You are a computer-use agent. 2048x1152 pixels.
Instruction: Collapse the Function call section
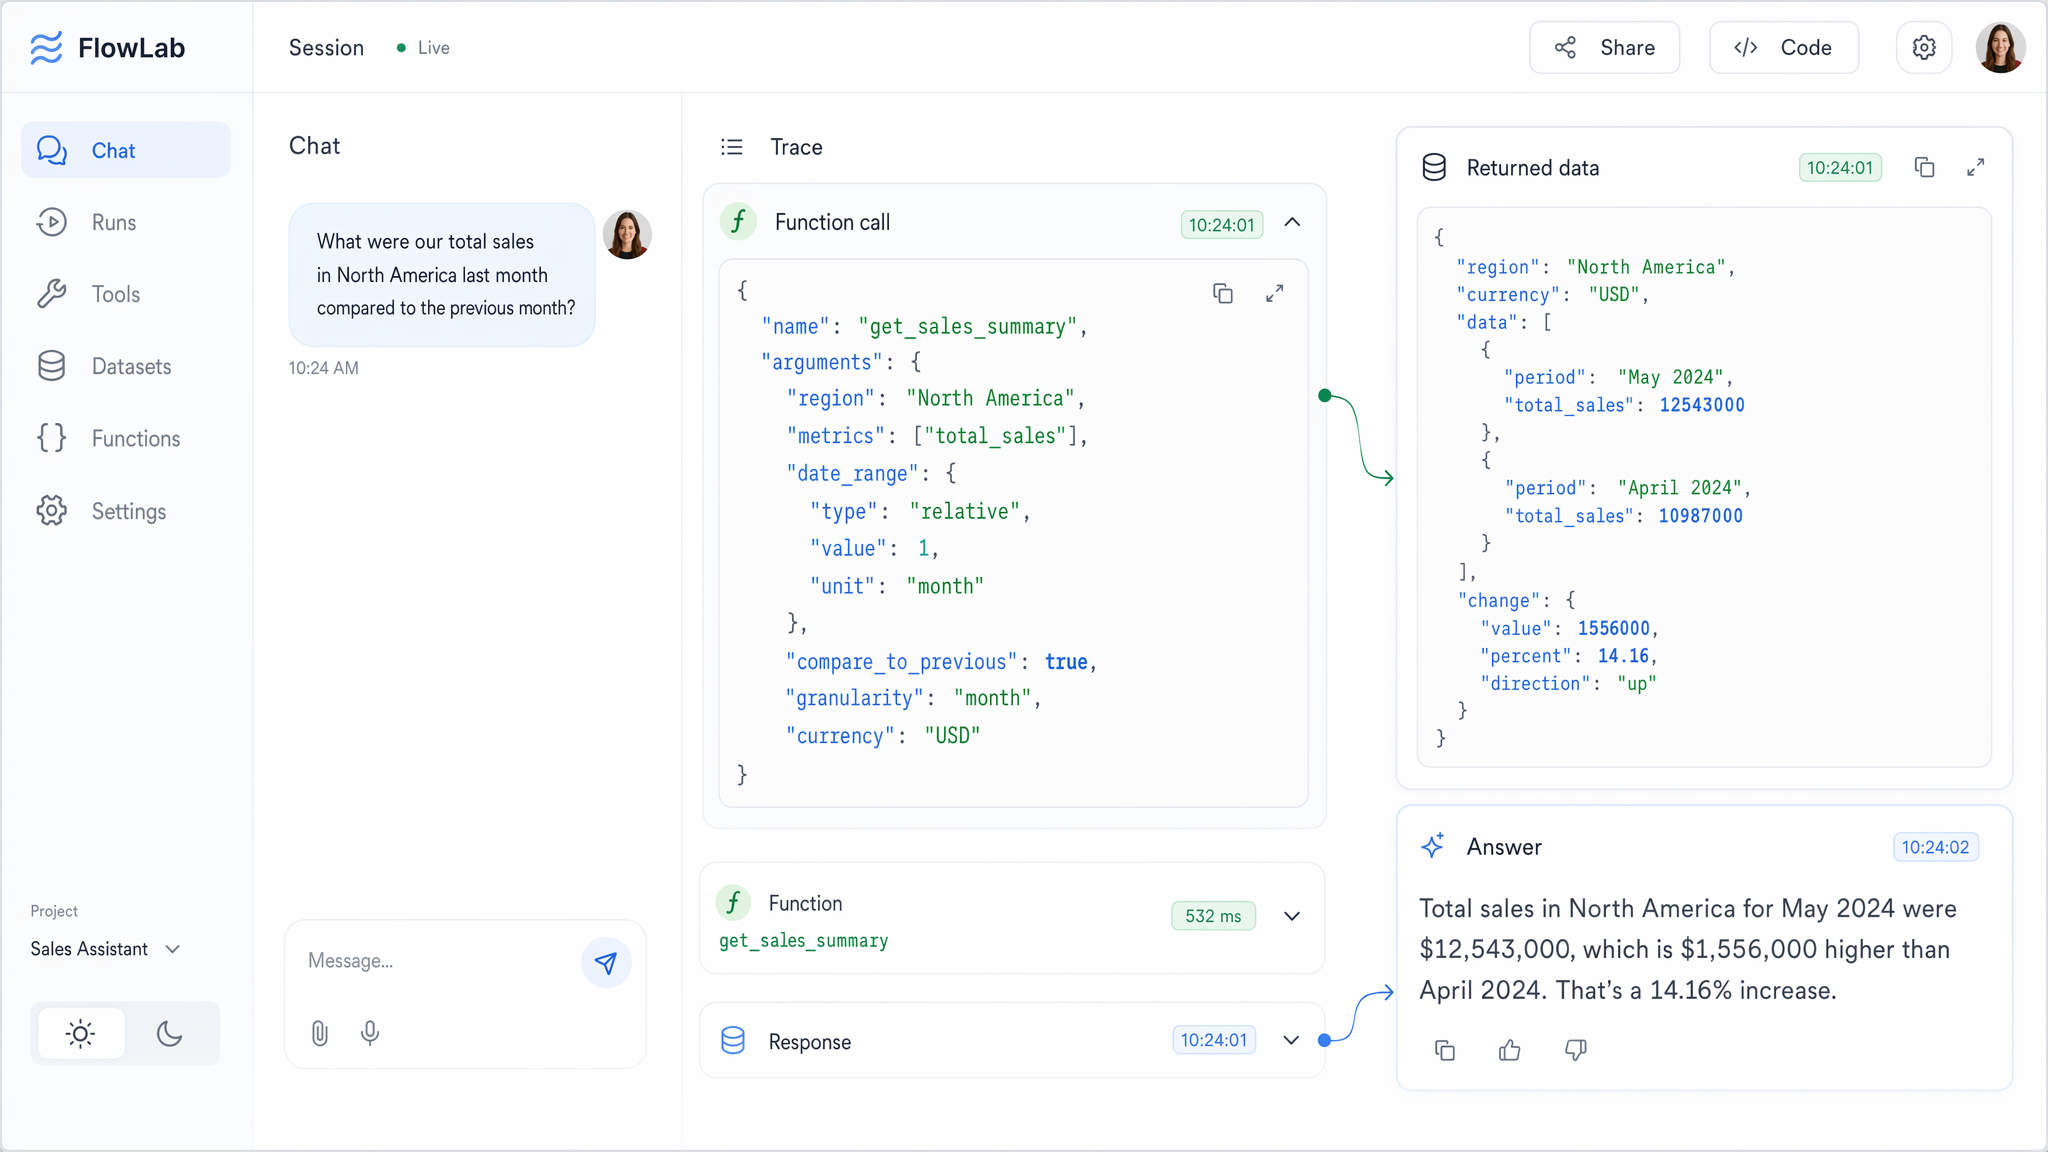tap(1292, 223)
